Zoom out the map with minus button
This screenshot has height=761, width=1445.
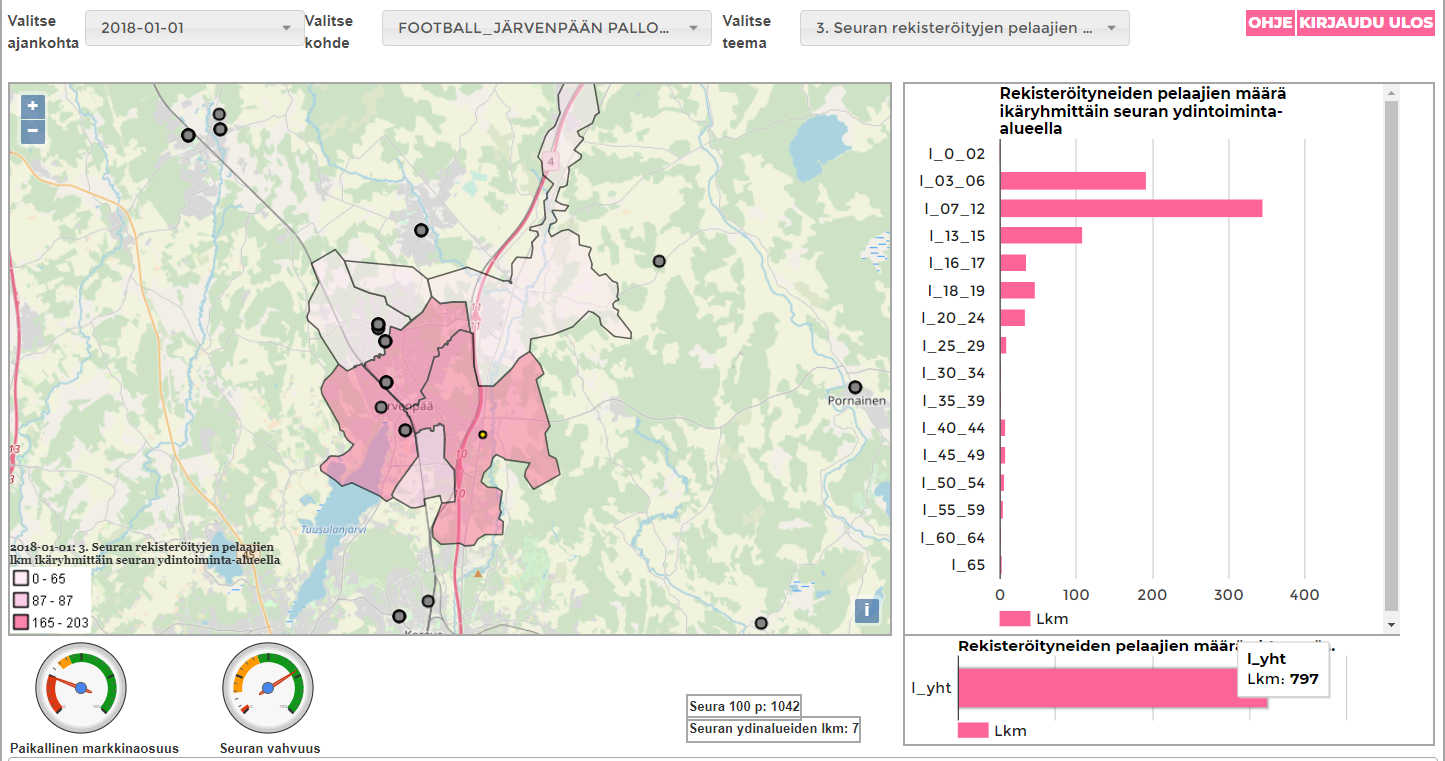33,131
